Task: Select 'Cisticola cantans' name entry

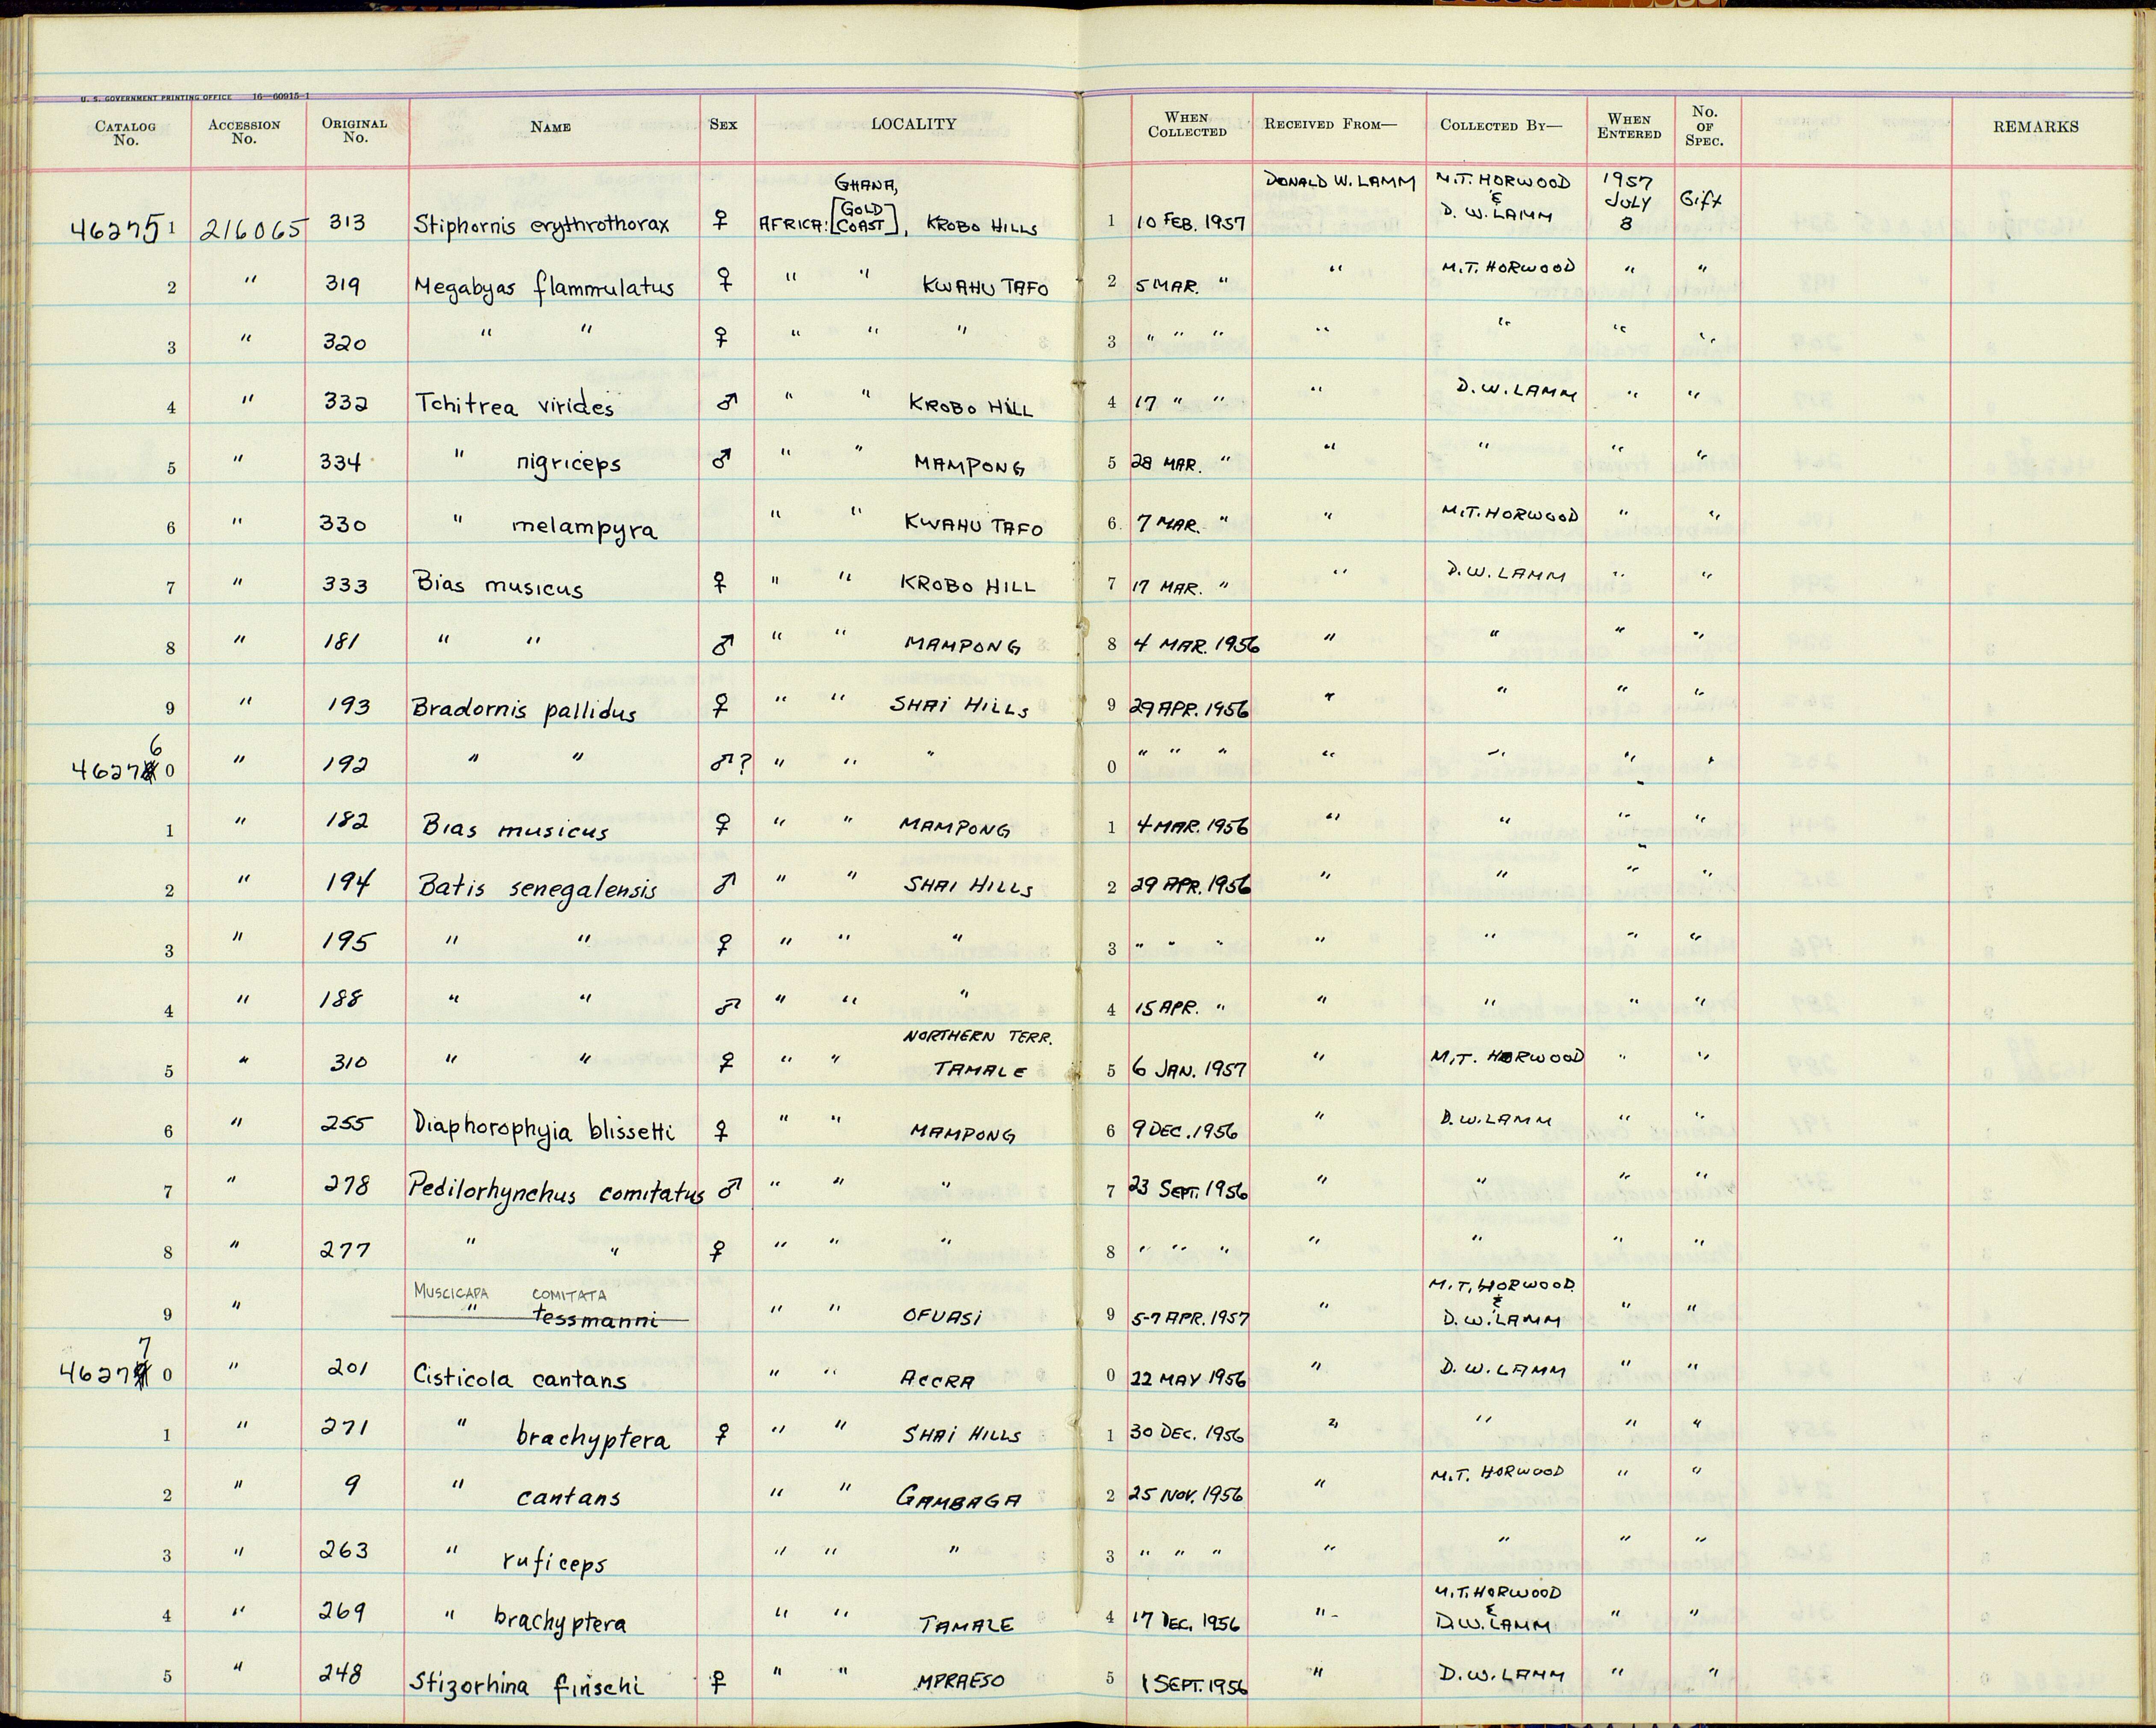Action: 520,1378
